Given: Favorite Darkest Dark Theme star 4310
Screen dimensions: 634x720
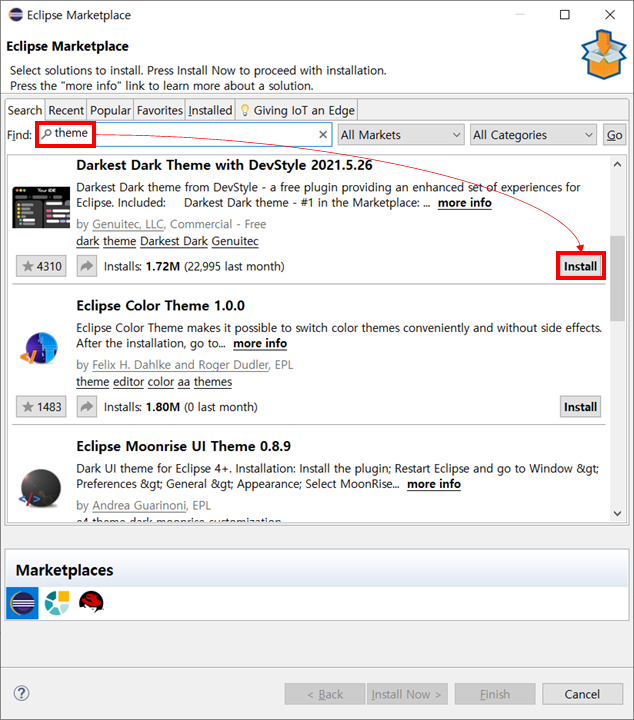Looking at the screenshot, I should click(41, 266).
